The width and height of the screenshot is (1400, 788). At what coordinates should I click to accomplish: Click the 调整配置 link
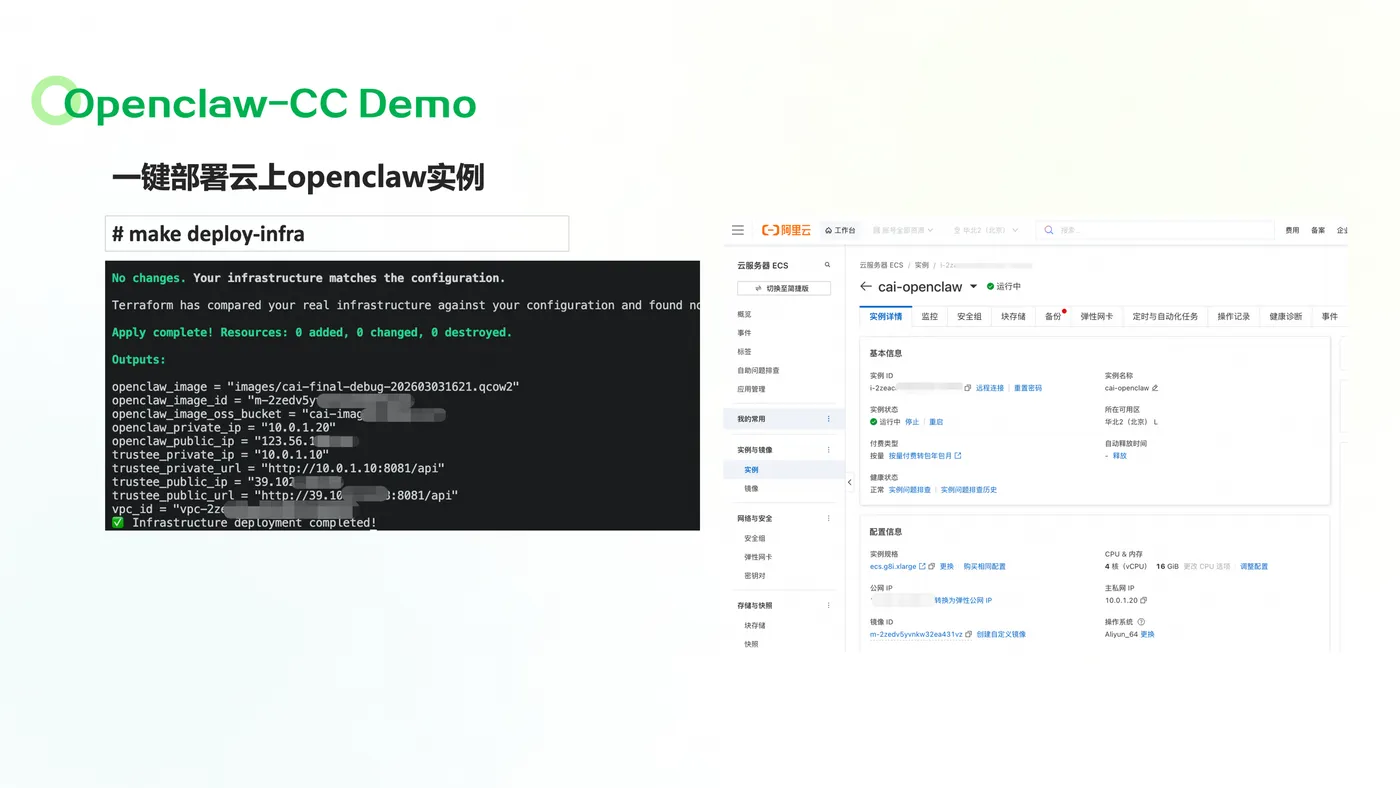(x=1254, y=566)
